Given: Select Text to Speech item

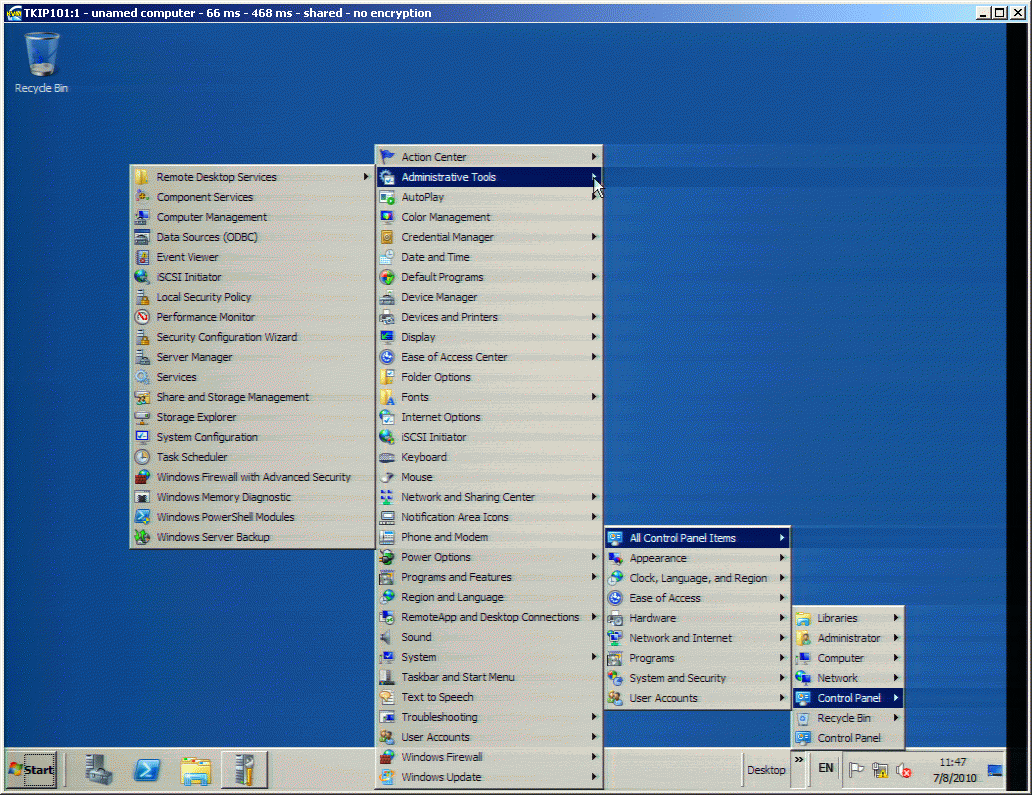Looking at the screenshot, I should click(x=489, y=698).
